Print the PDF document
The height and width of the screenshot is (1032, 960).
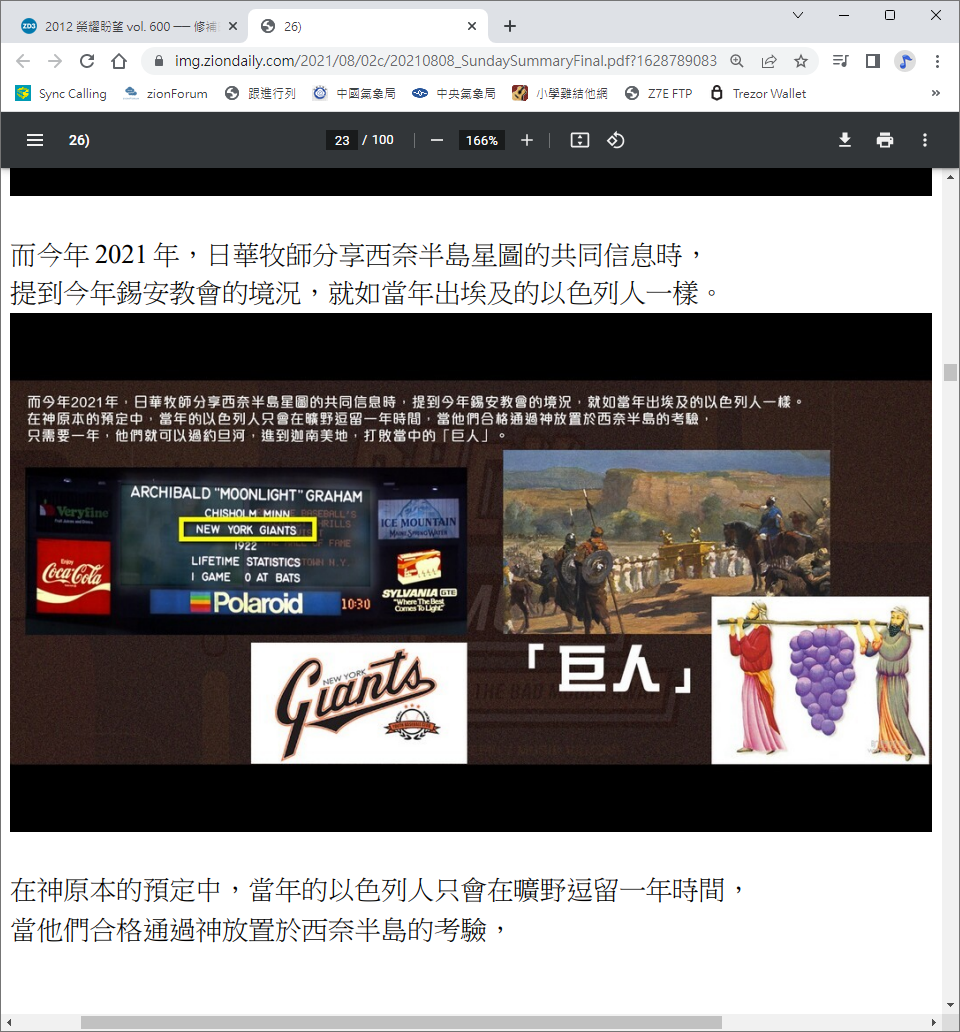click(885, 140)
